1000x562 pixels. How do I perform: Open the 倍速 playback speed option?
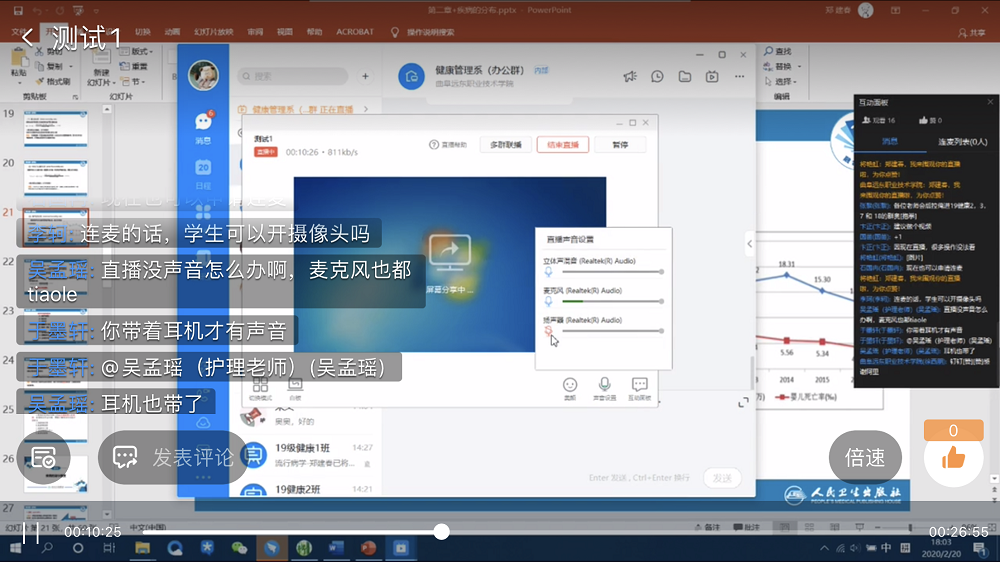pyautogui.click(x=865, y=457)
